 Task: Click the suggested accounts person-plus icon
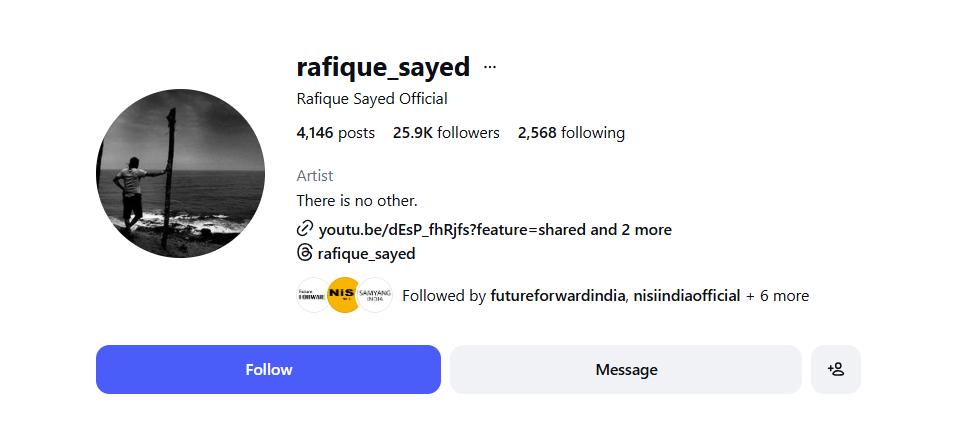[x=836, y=369]
